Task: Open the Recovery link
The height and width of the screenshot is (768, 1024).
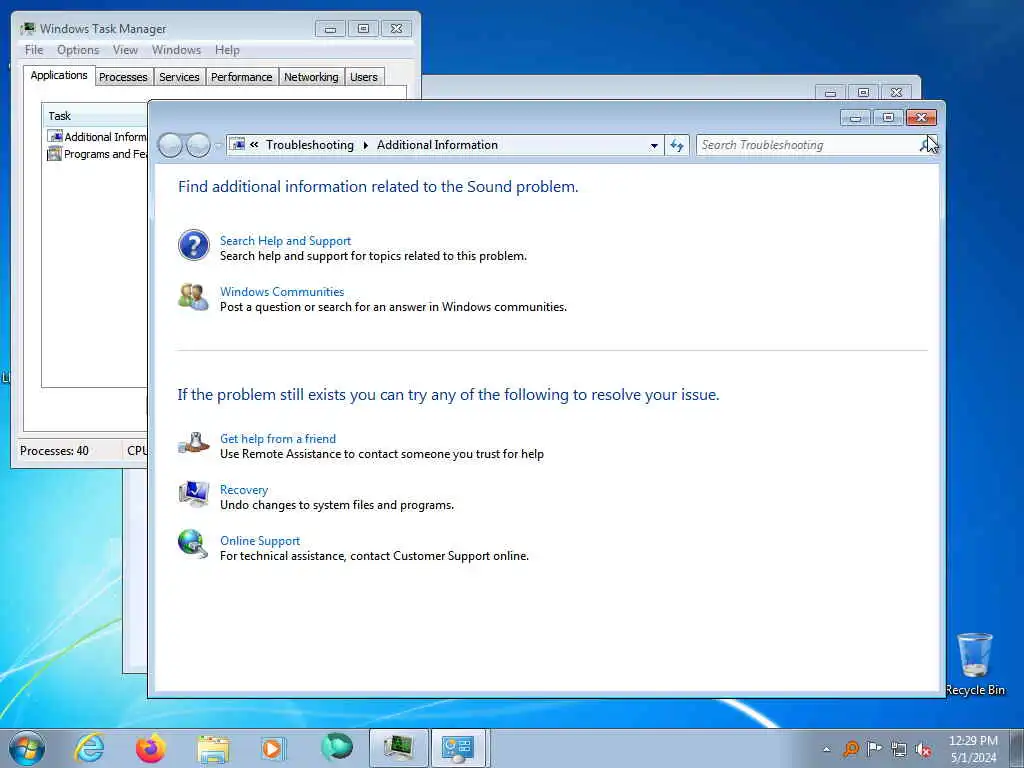Action: (244, 490)
